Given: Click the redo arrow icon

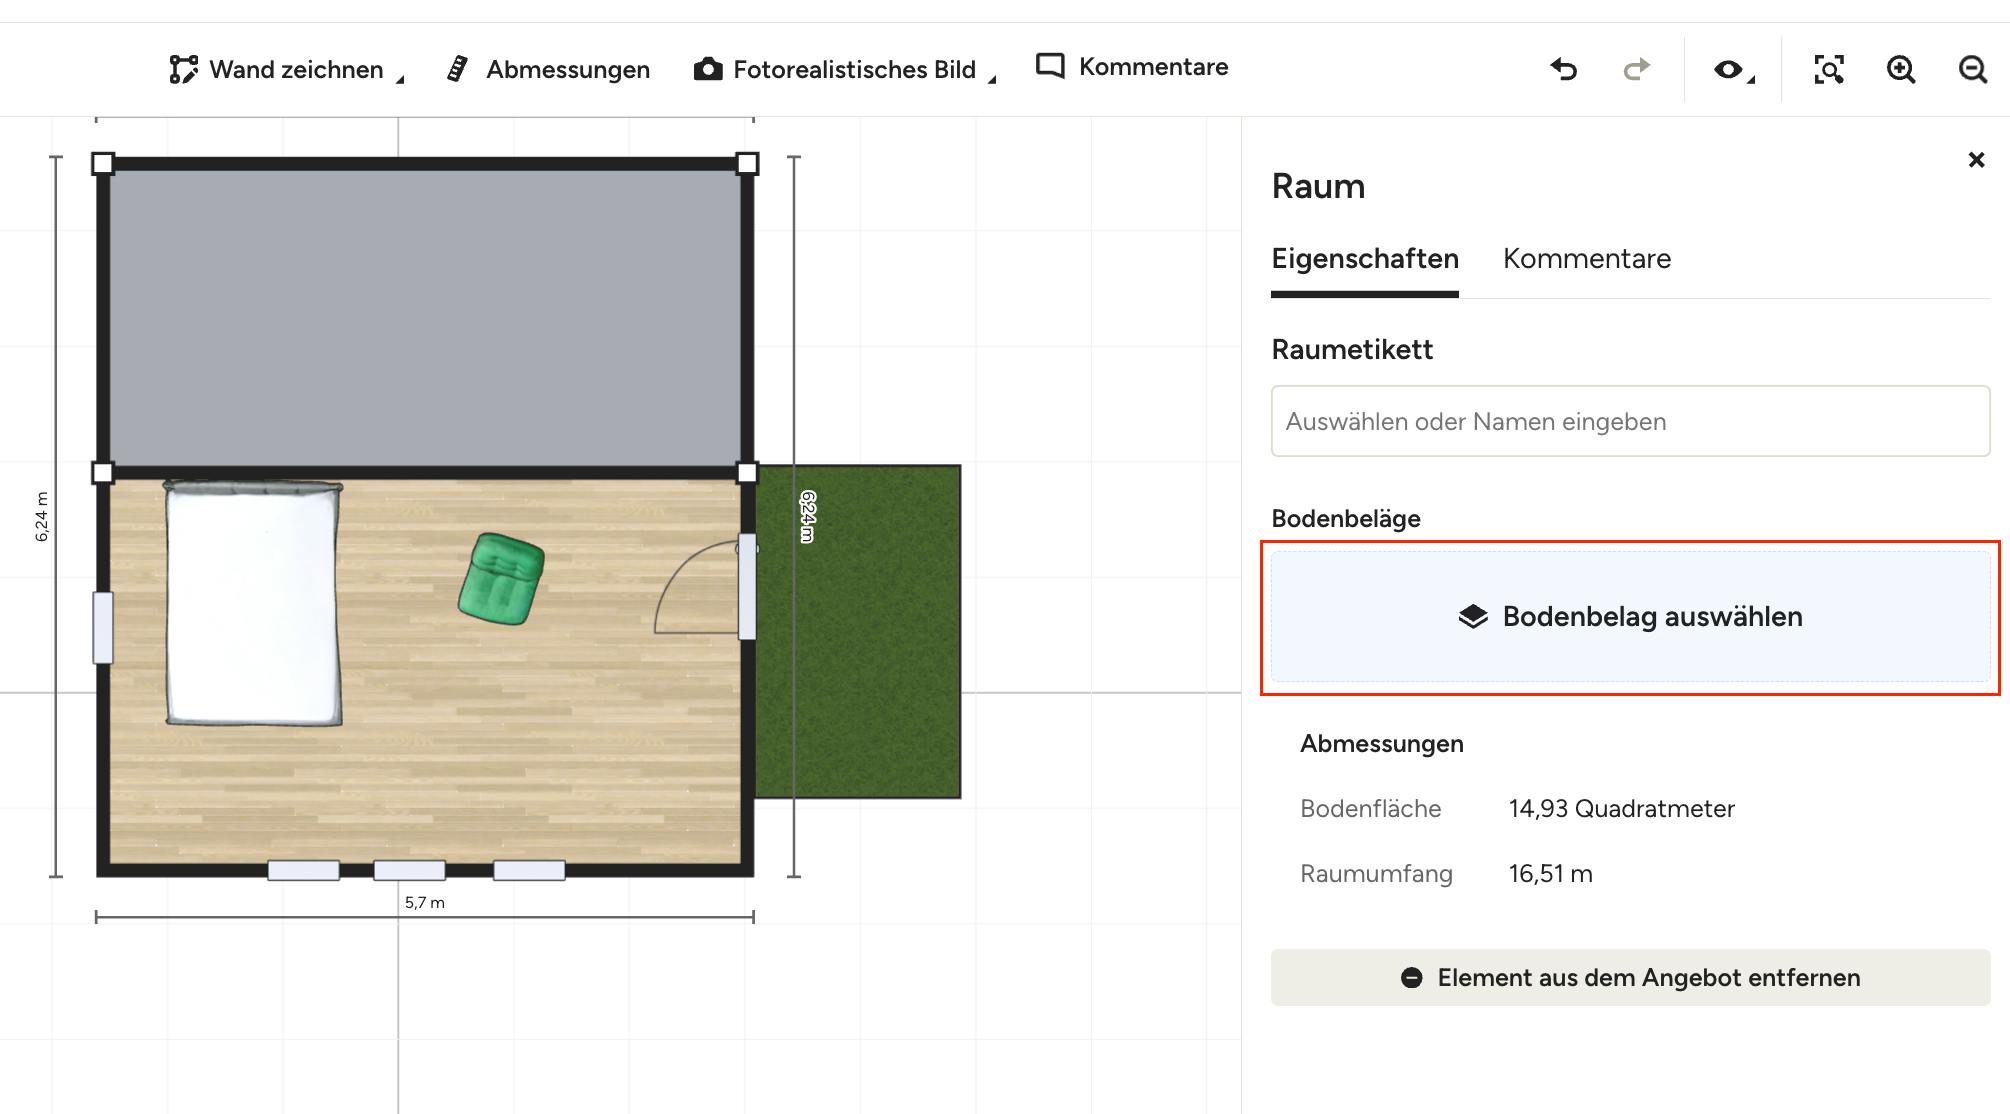Looking at the screenshot, I should [x=1636, y=69].
